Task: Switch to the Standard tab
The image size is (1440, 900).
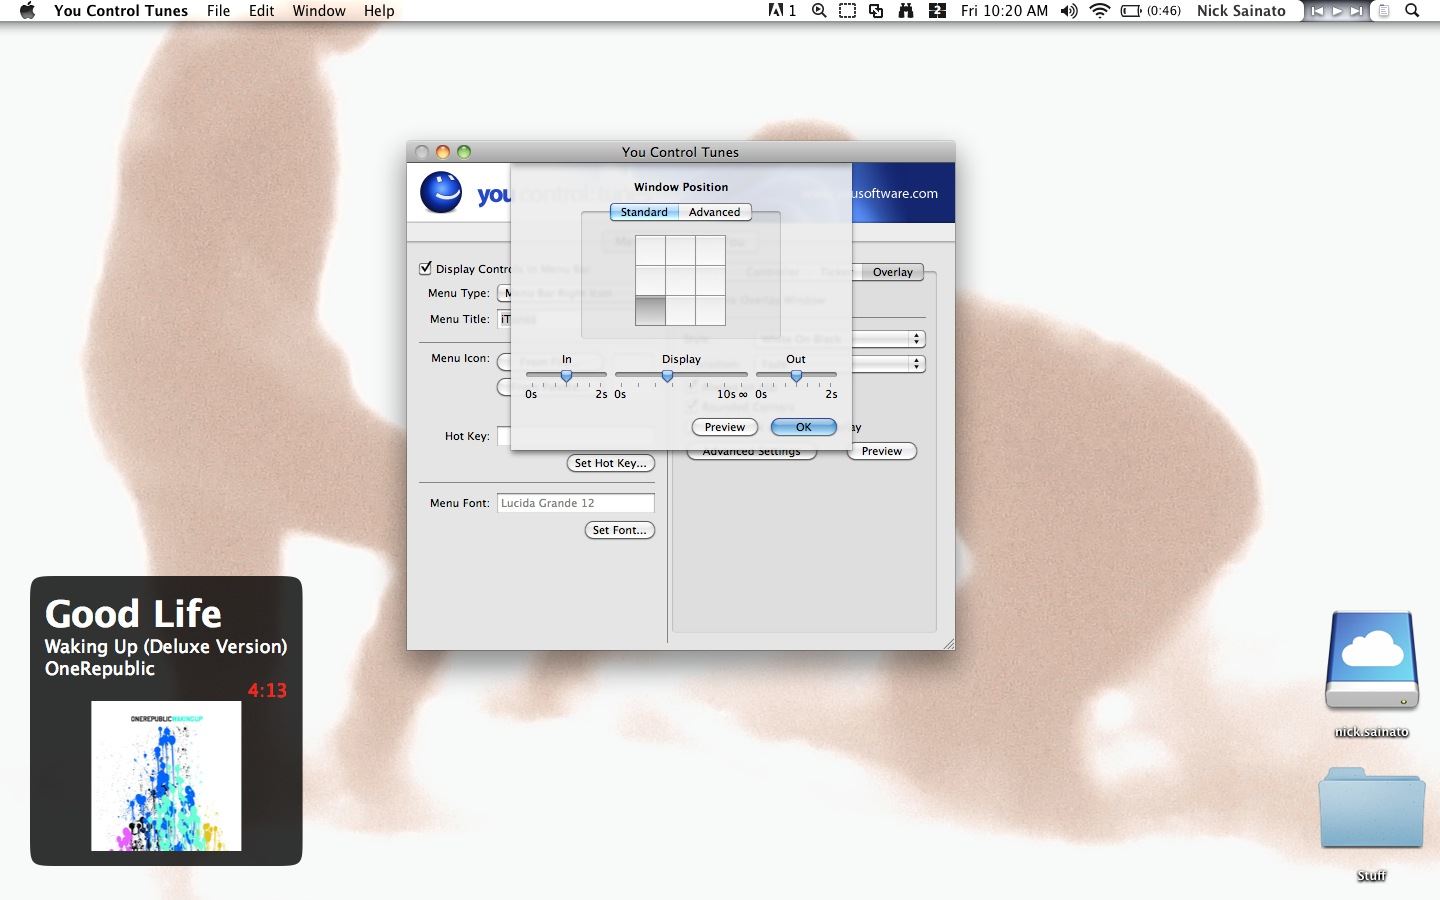Action: click(644, 212)
